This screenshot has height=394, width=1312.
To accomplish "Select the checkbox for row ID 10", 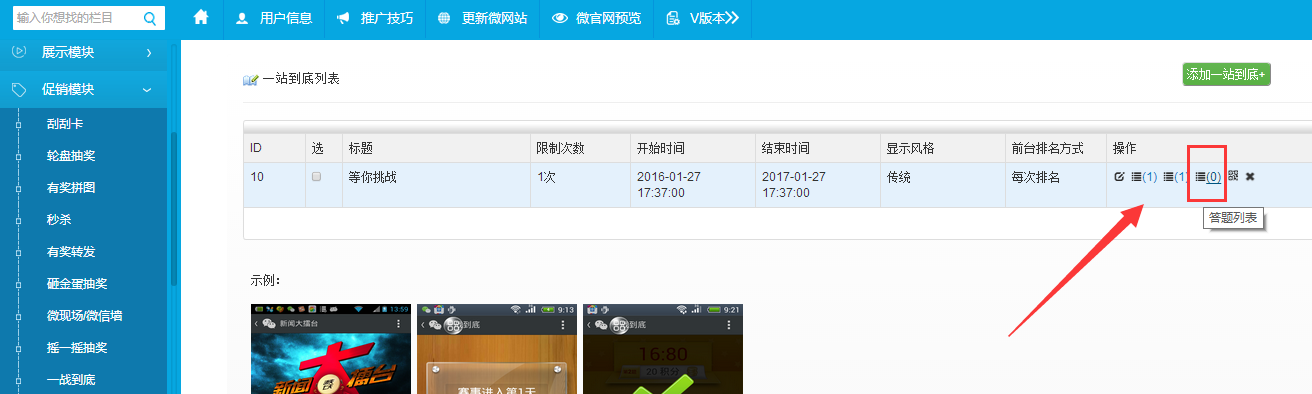I will point(317,176).
